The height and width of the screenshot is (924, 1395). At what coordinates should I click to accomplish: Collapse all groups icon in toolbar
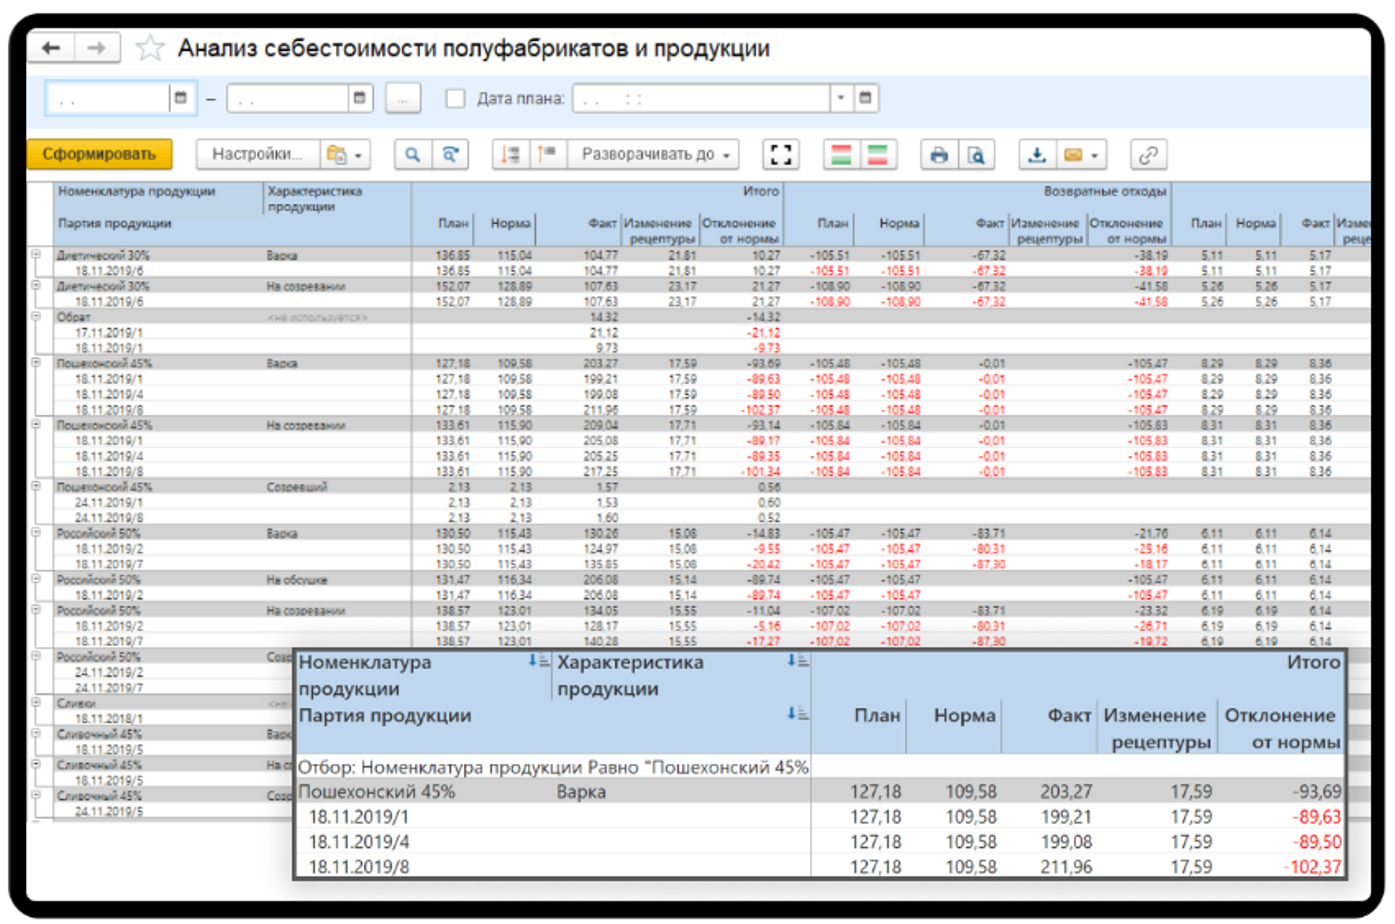pyautogui.click(x=547, y=154)
